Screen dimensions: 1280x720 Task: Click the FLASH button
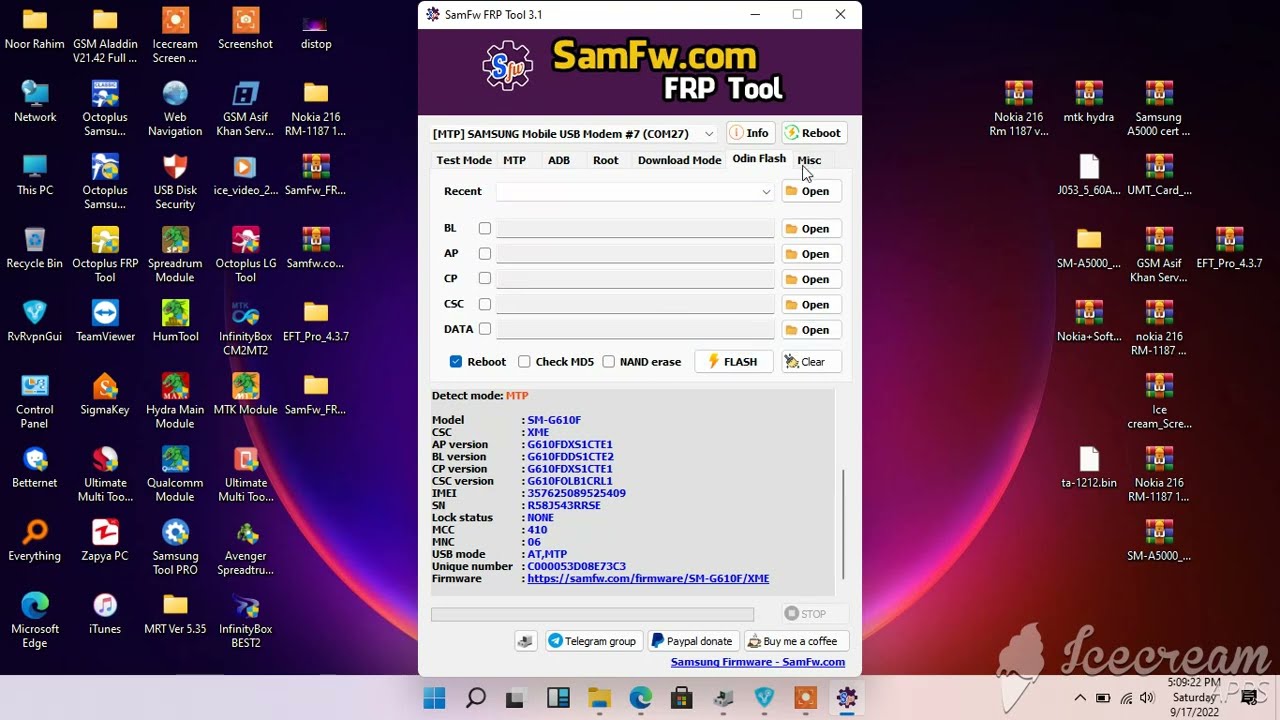coord(733,362)
